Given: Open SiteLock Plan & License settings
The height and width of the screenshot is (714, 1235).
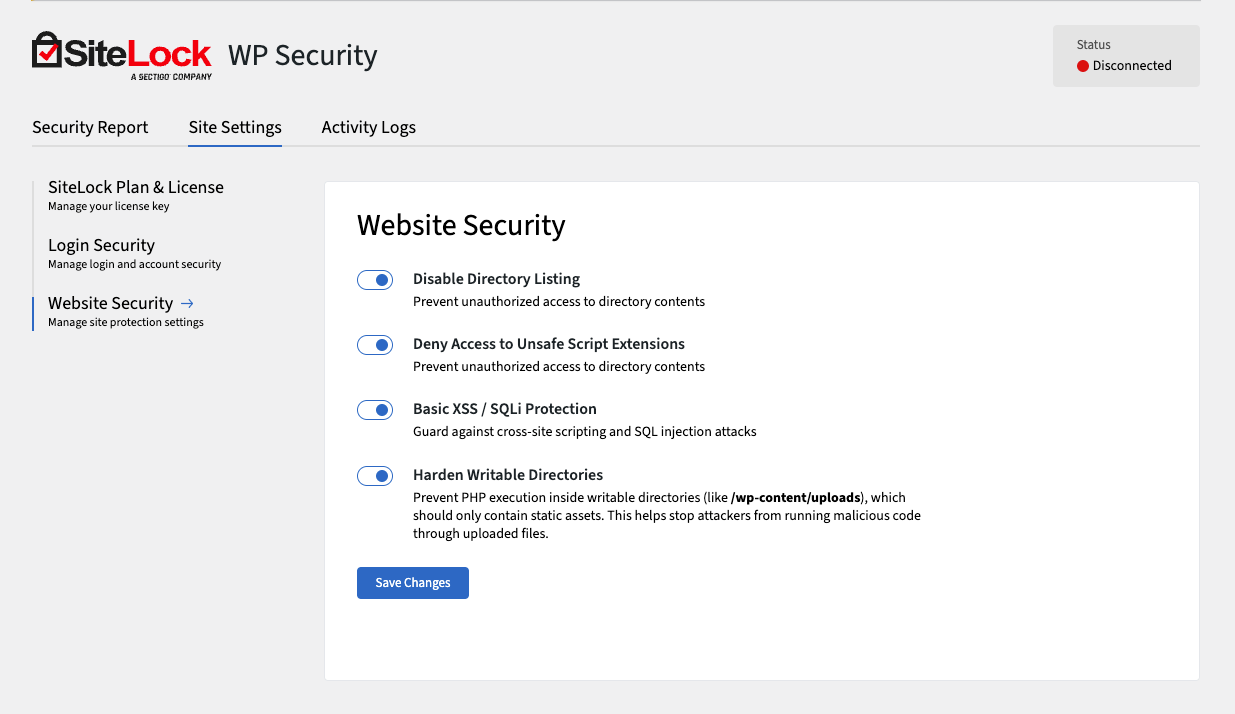Looking at the screenshot, I should [136, 187].
